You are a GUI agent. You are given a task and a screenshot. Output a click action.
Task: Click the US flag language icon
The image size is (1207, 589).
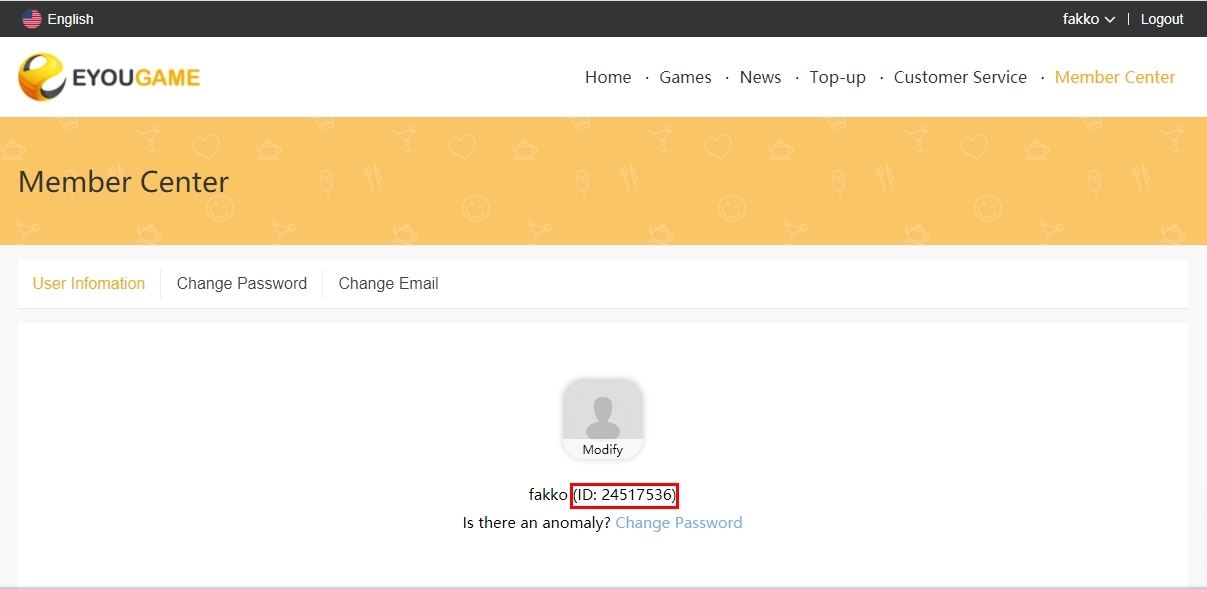coord(32,19)
